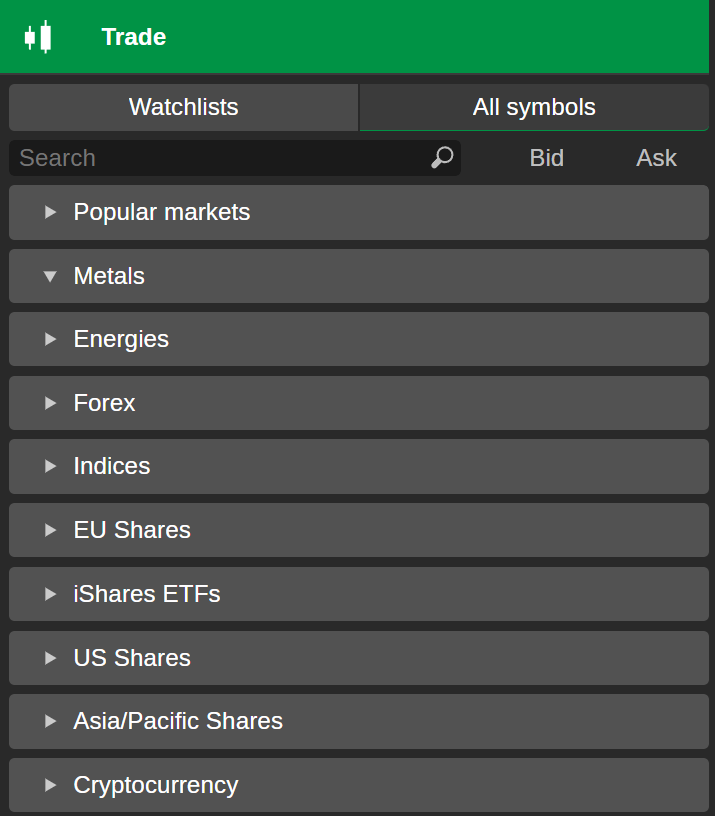Expand the Popular markets arrow

51,212
